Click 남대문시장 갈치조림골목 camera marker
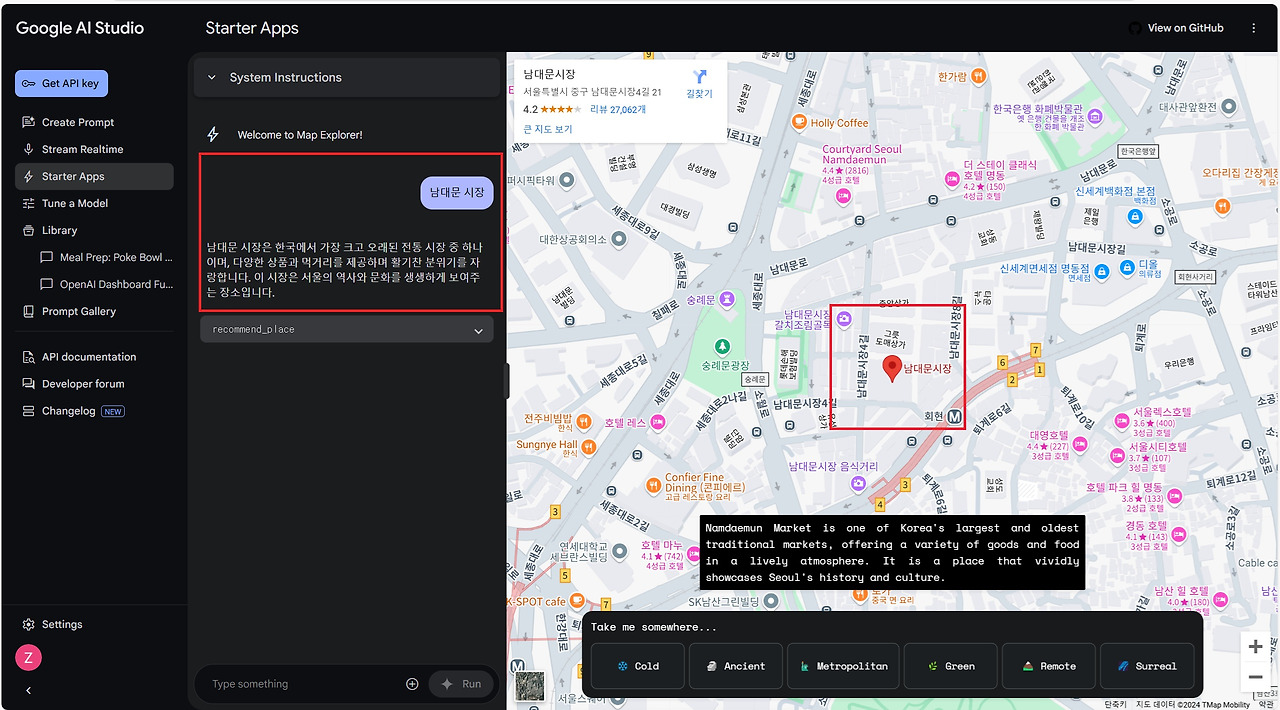 click(x=845, y=319)
